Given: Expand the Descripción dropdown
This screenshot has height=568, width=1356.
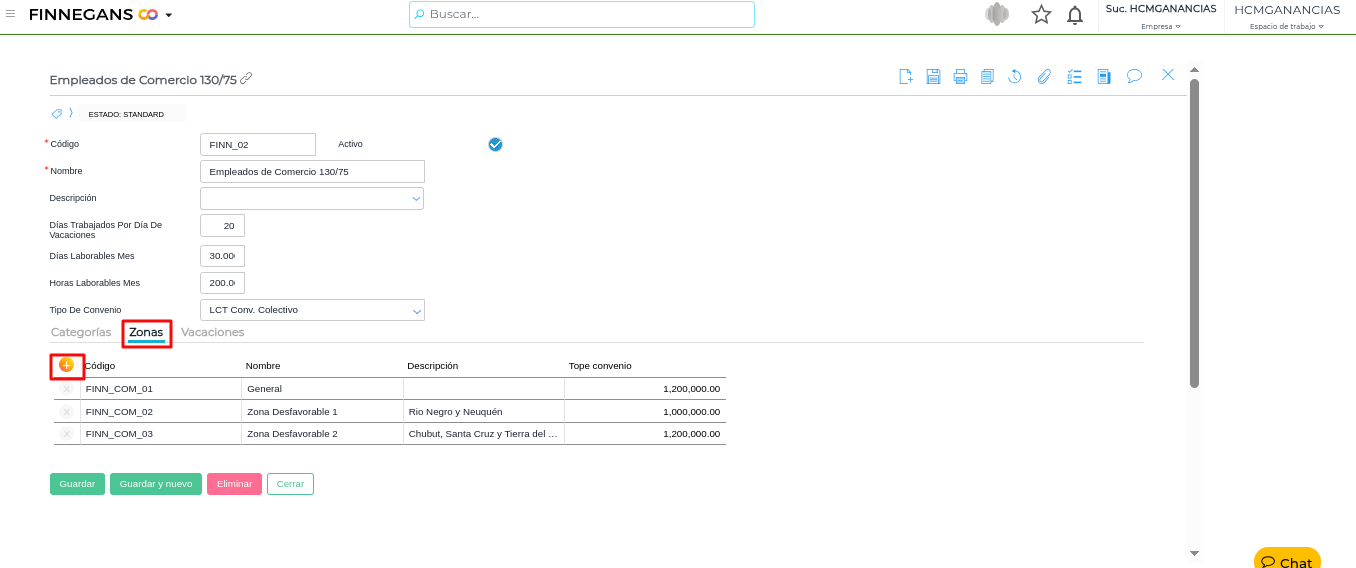Looking at the screenshot, I should (416, 199).
